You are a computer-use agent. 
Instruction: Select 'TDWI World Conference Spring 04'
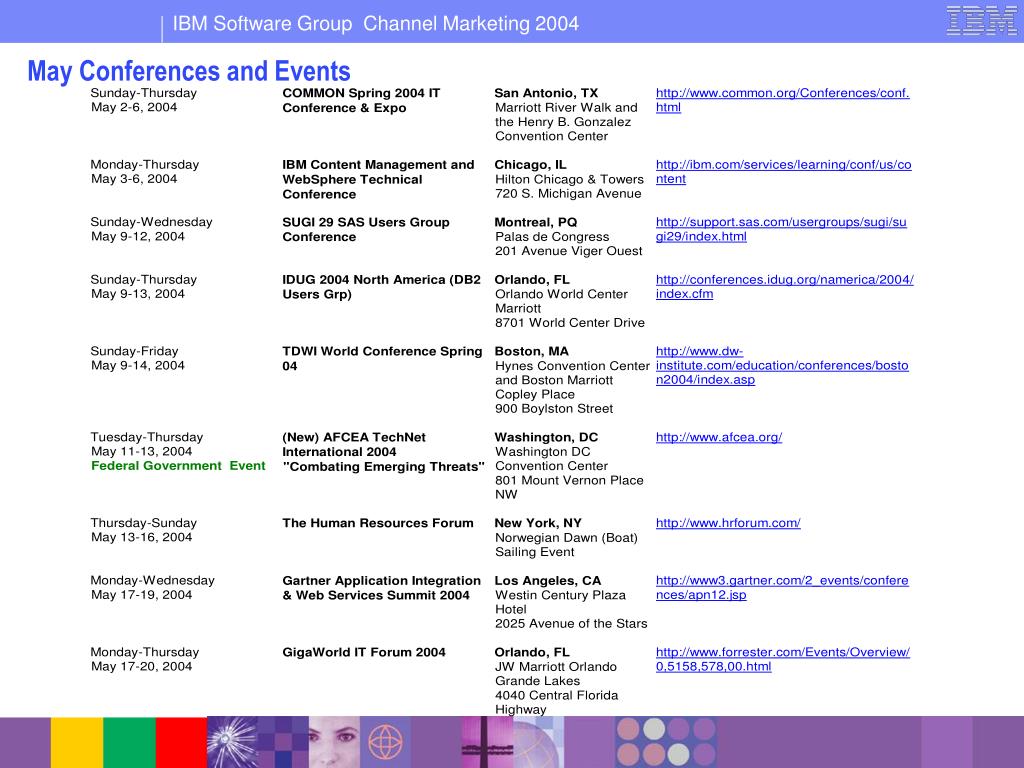point(382,359)
